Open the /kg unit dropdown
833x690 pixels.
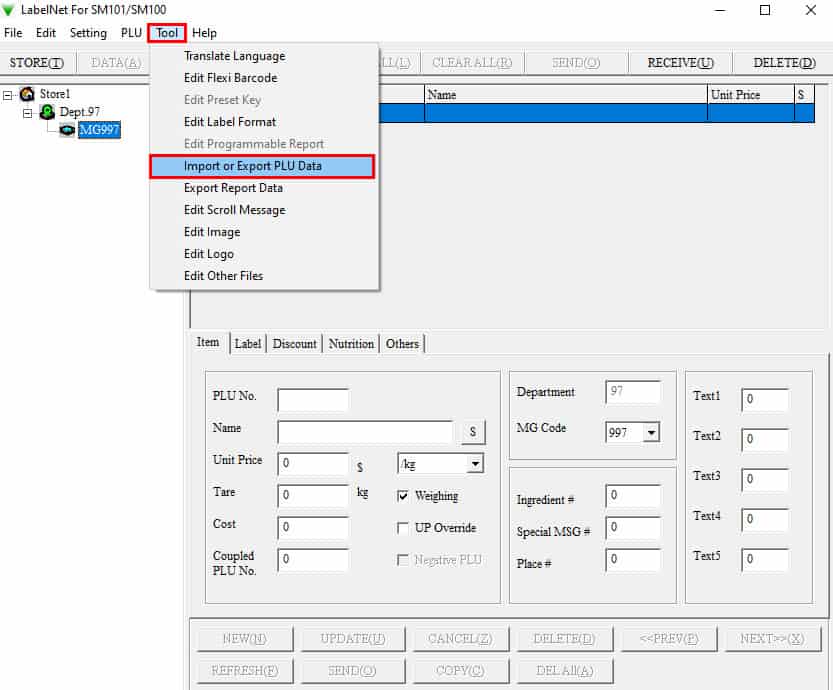coord(475,464)
